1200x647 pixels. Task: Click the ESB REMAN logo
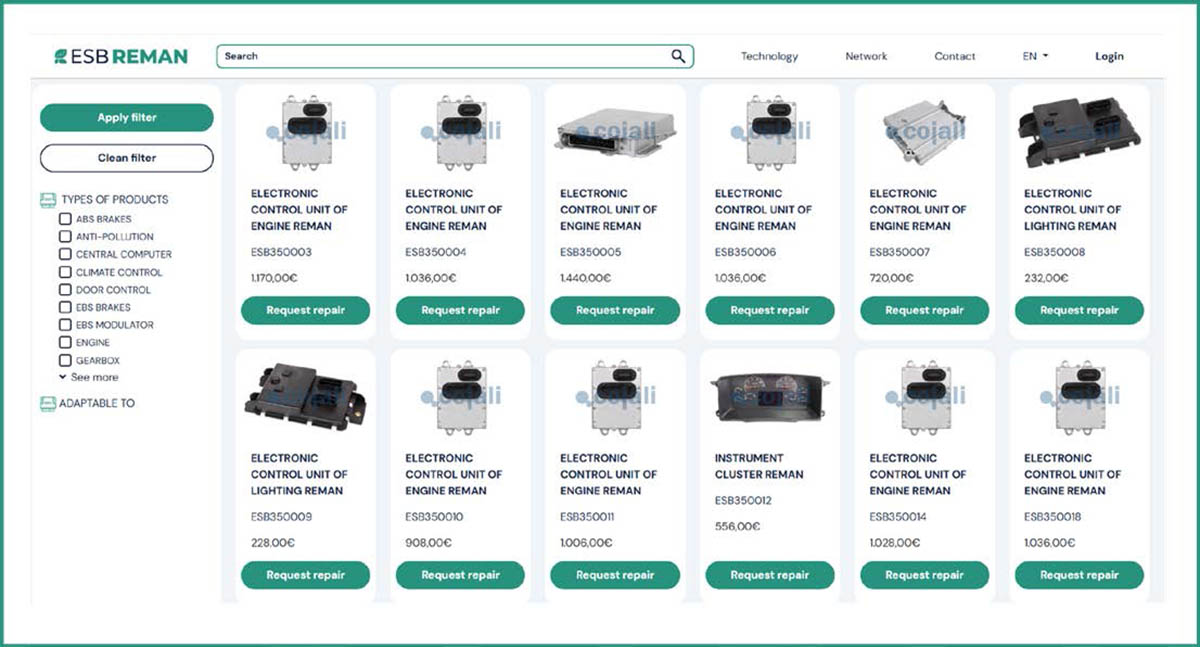[121, 57]
